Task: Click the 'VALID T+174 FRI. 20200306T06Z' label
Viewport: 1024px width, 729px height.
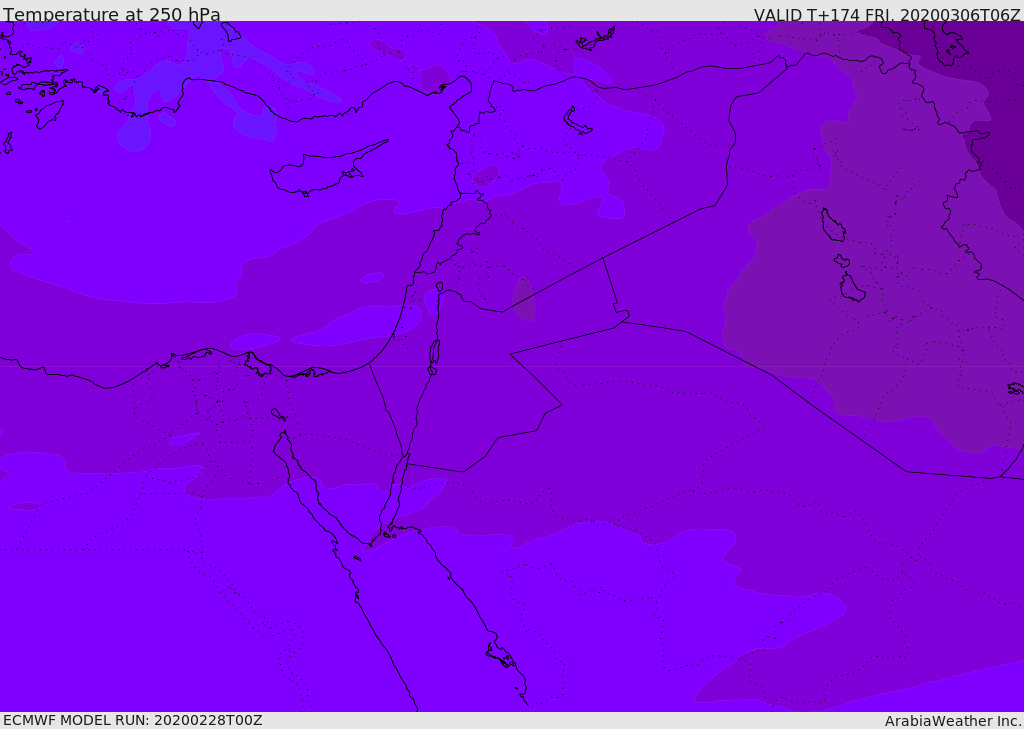Action: tap(886, 14)
